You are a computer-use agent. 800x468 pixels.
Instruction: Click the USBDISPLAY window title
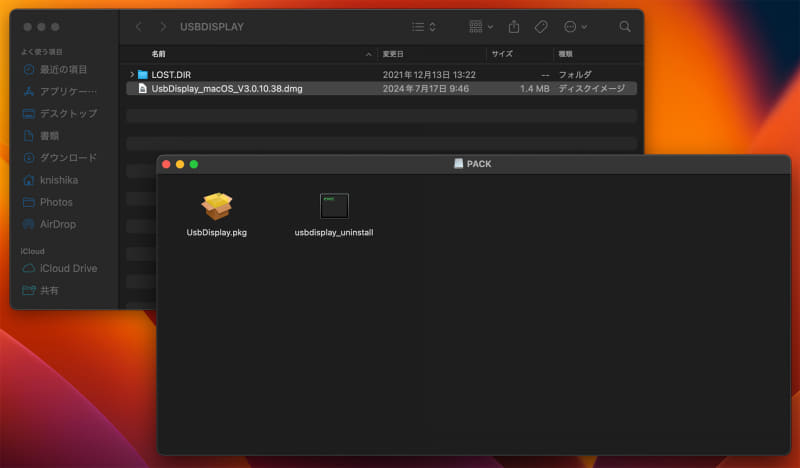(x=212, y=27)
